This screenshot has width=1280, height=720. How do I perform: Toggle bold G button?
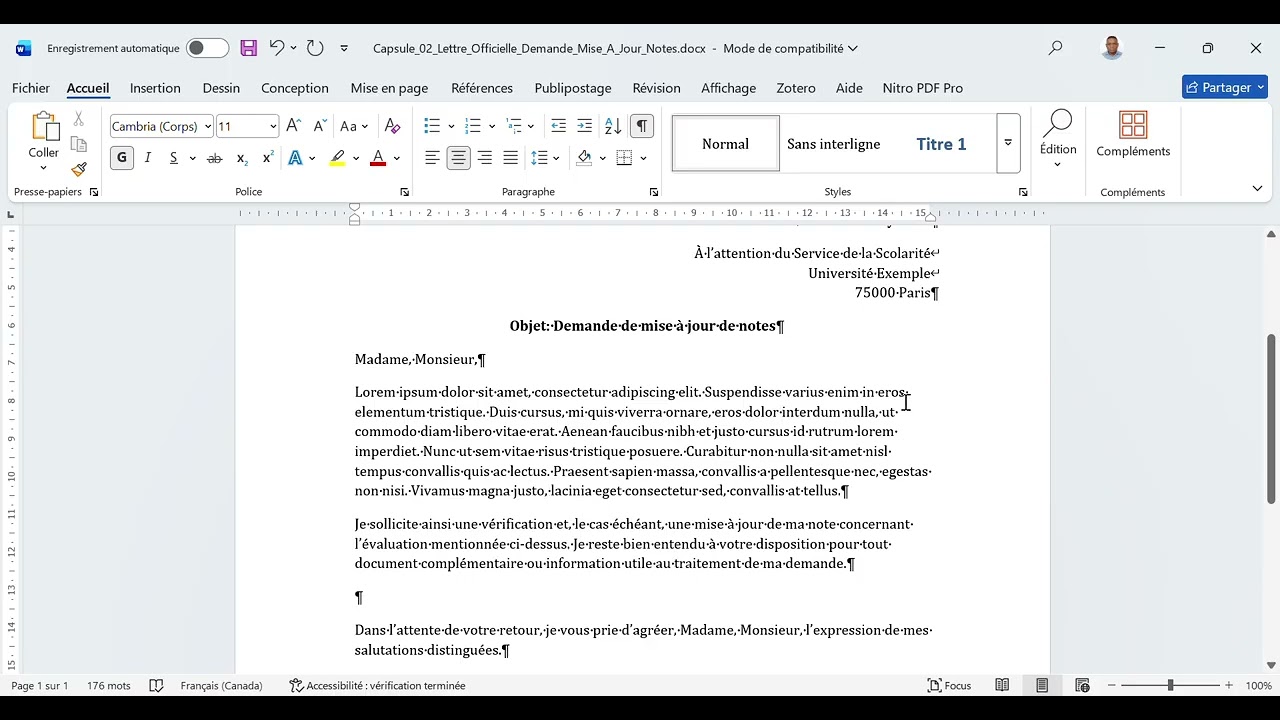pos(122,158)
